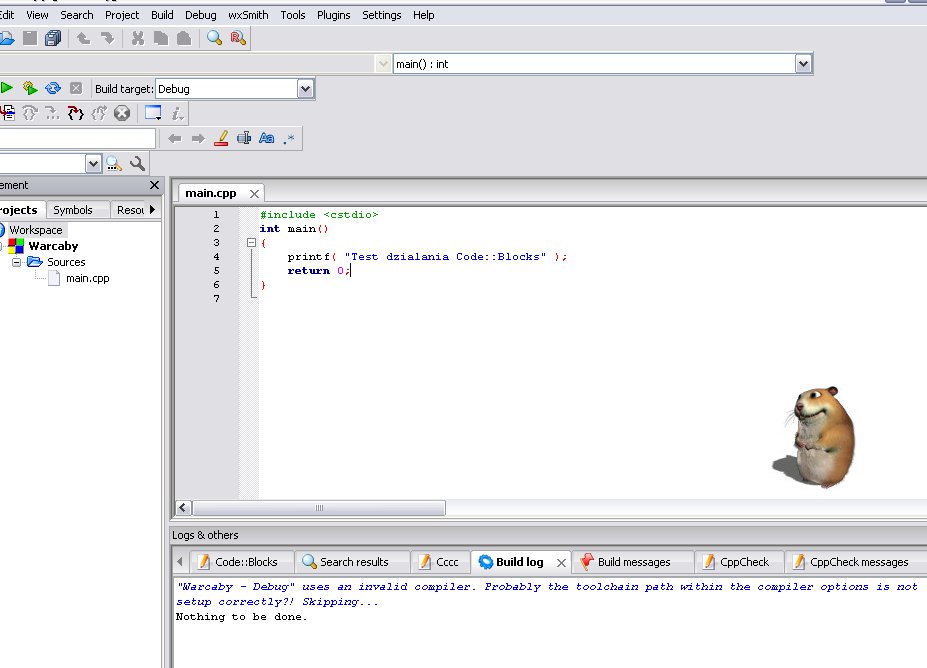Switch to the Code::Blocks log tab
This screenshot has height=668, width=927.
pos(243,562)
